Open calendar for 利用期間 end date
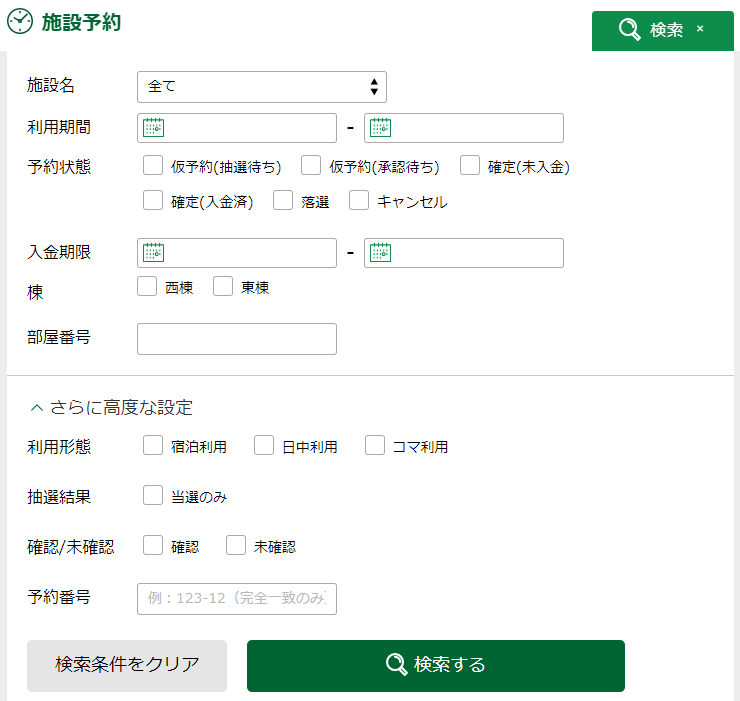The image size is (740, 701). click(x=381, y=128)
